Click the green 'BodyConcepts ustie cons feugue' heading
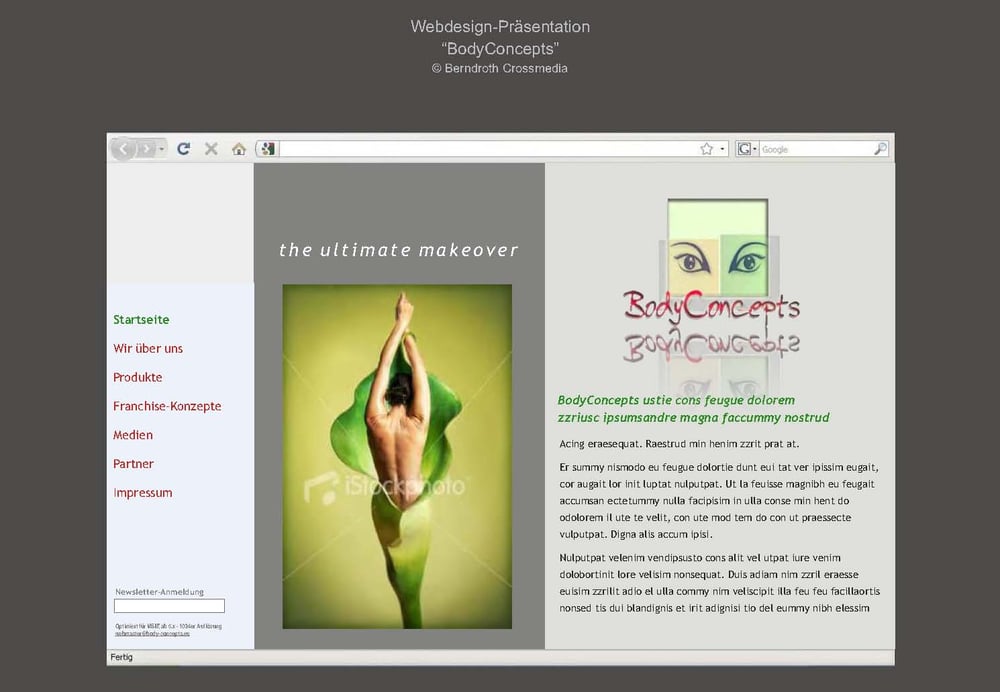This screenshot has height=692, width=1000. tap(693, 409)
